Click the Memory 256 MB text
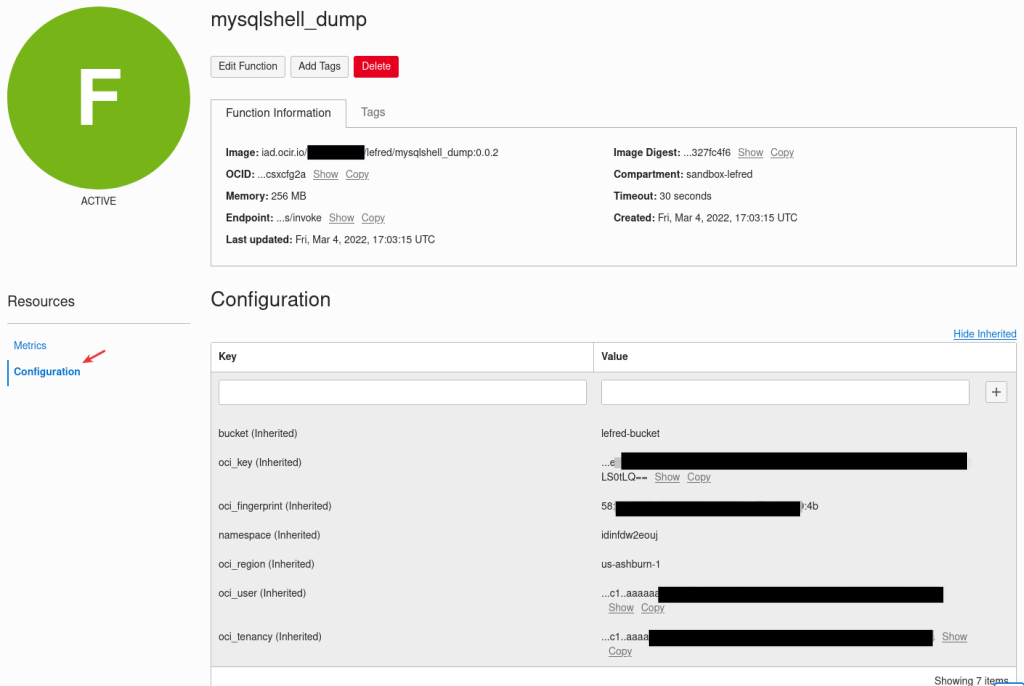The image size is (1024, 686). (x=266, y=196)
